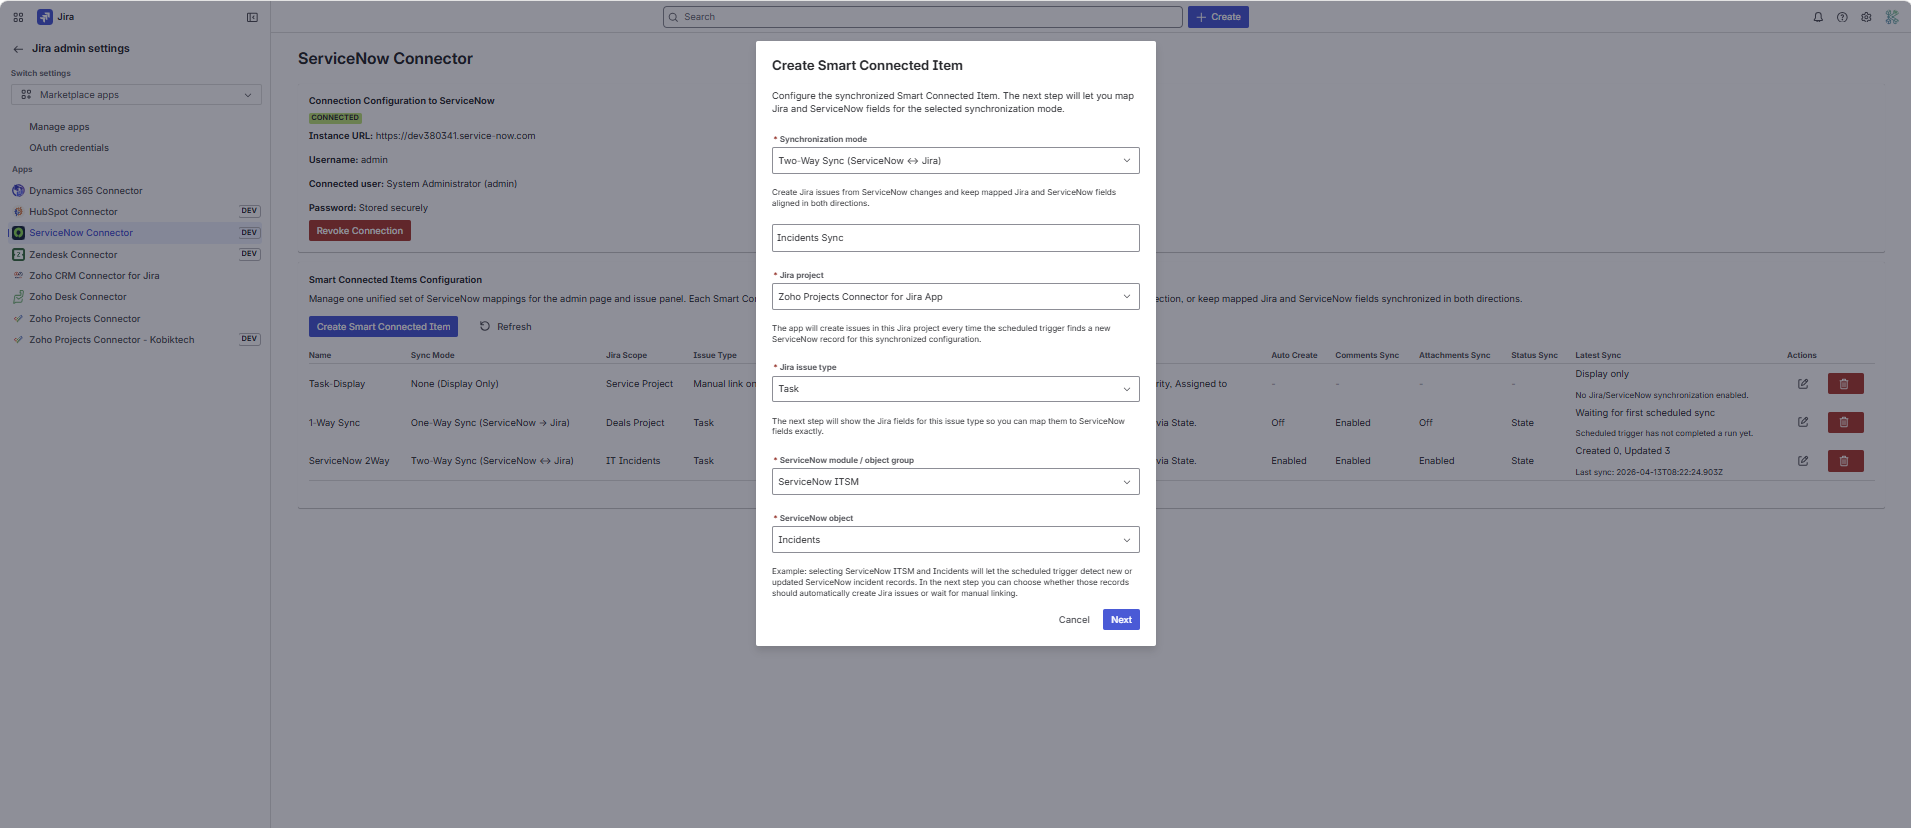Open the app switcher grid icon

point(18,17)
